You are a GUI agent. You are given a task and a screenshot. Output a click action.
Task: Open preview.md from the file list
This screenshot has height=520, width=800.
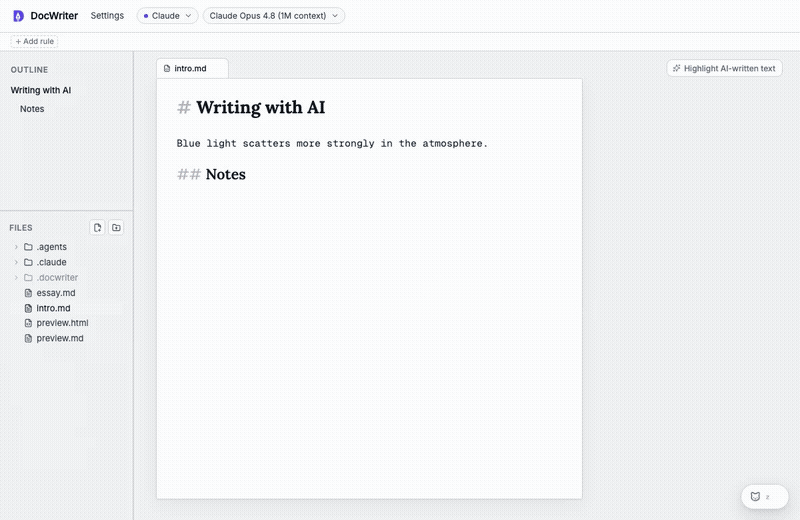click(60, 338)
